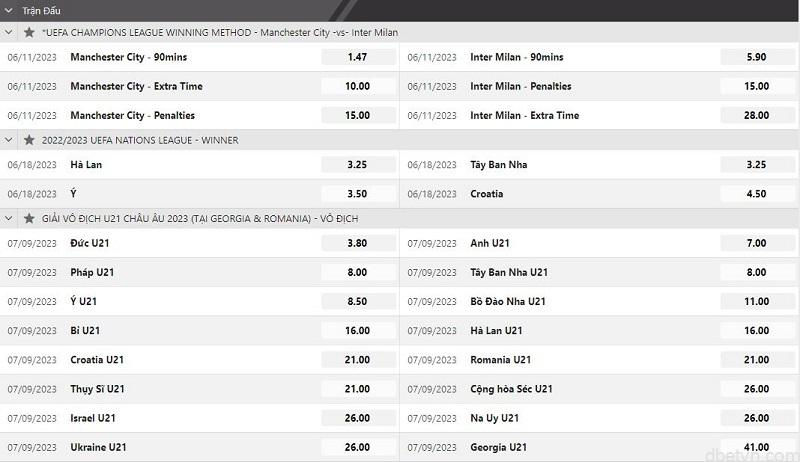Click Hà Lan winner odds 3.25

[358, 165]
